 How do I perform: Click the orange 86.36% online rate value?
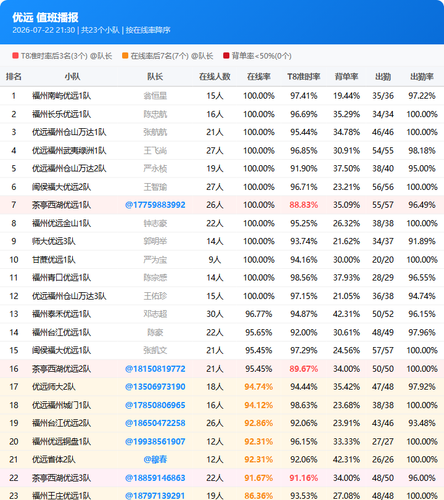coord(259,496)
